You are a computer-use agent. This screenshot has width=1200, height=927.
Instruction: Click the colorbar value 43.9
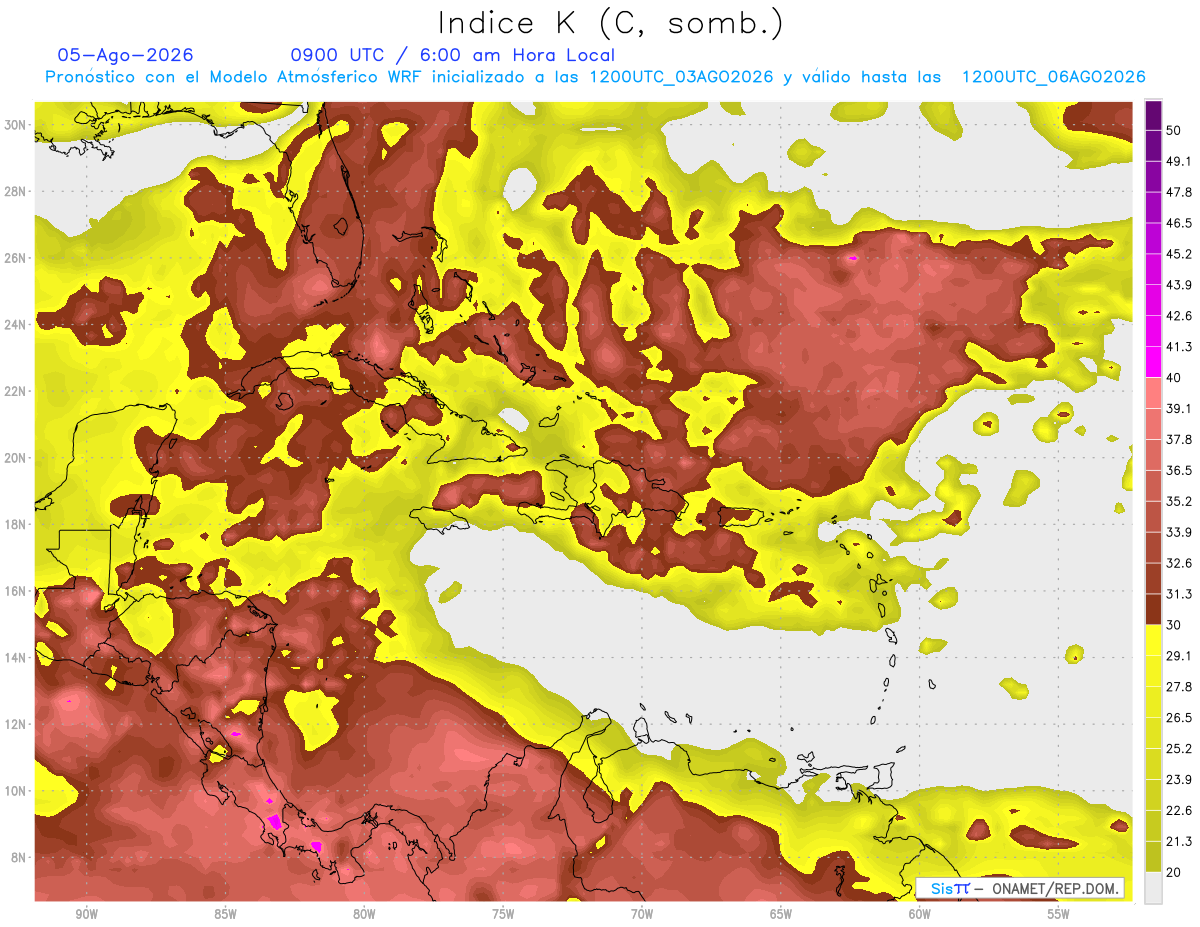tap(1180, 285)
